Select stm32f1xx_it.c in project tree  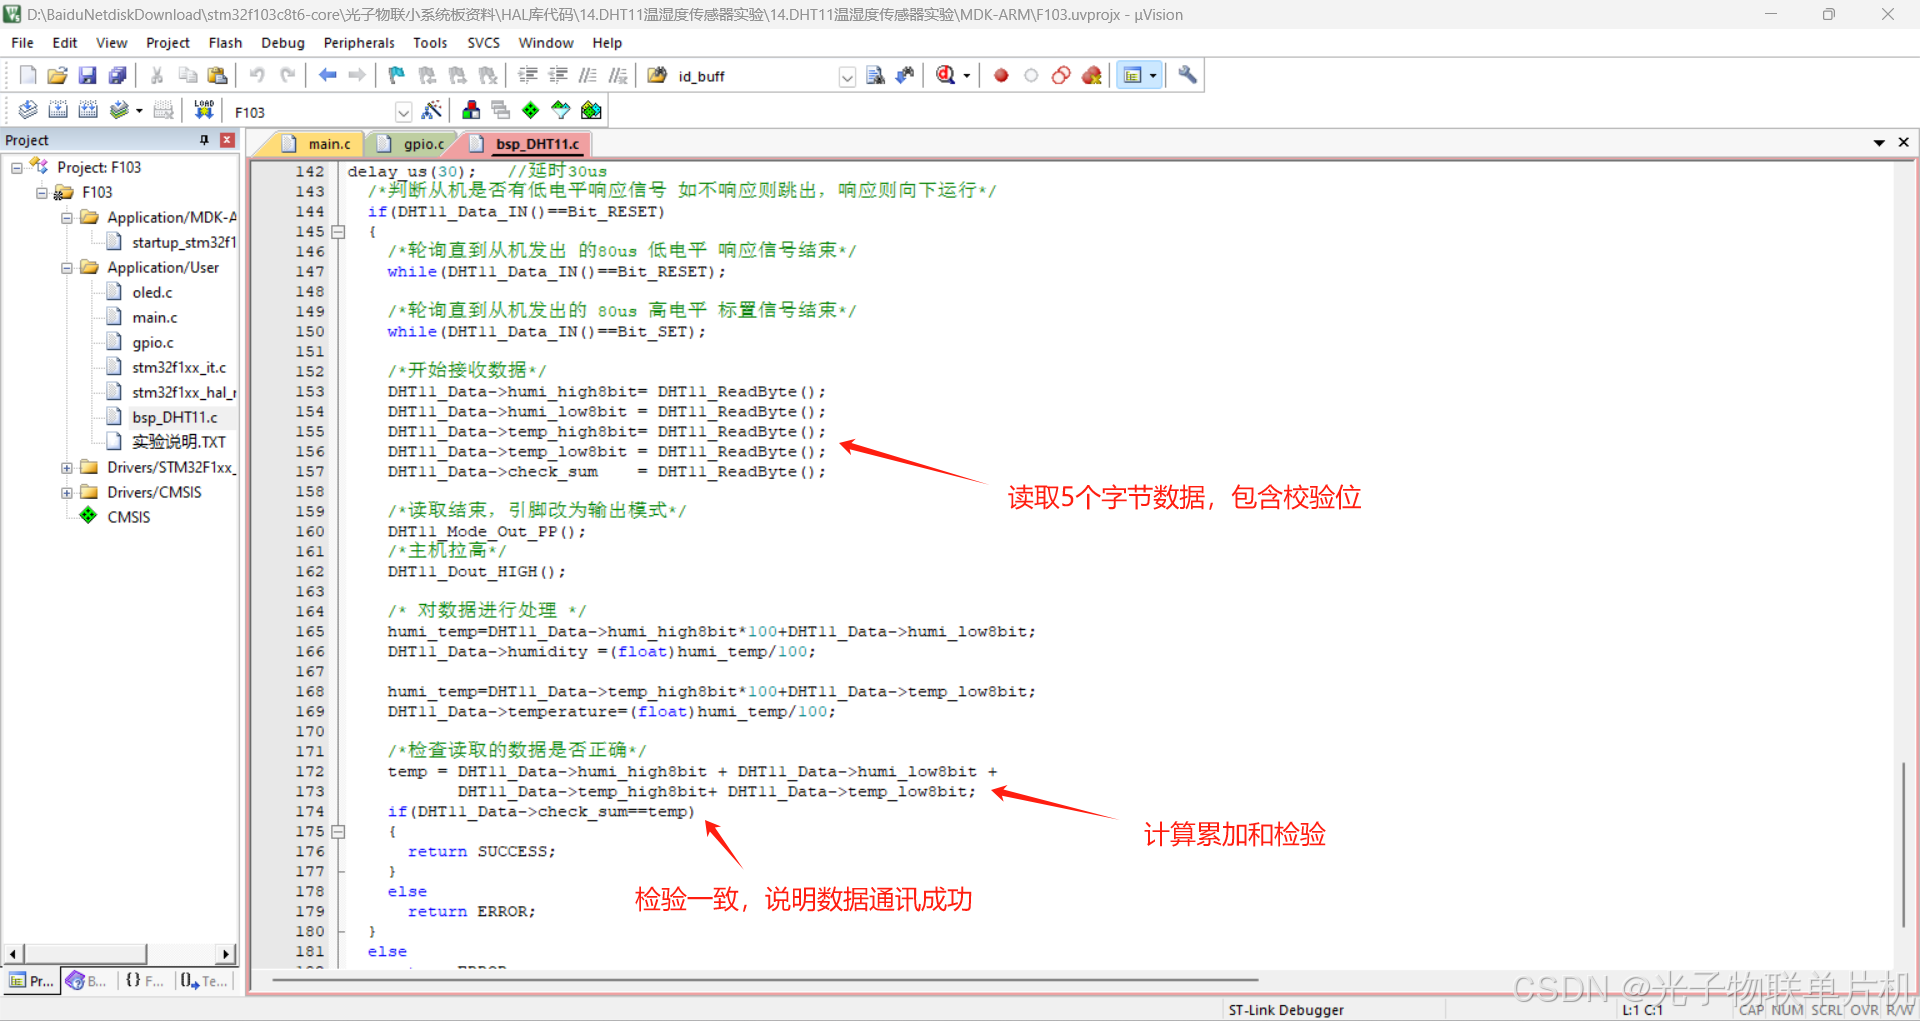pos(179,367)
